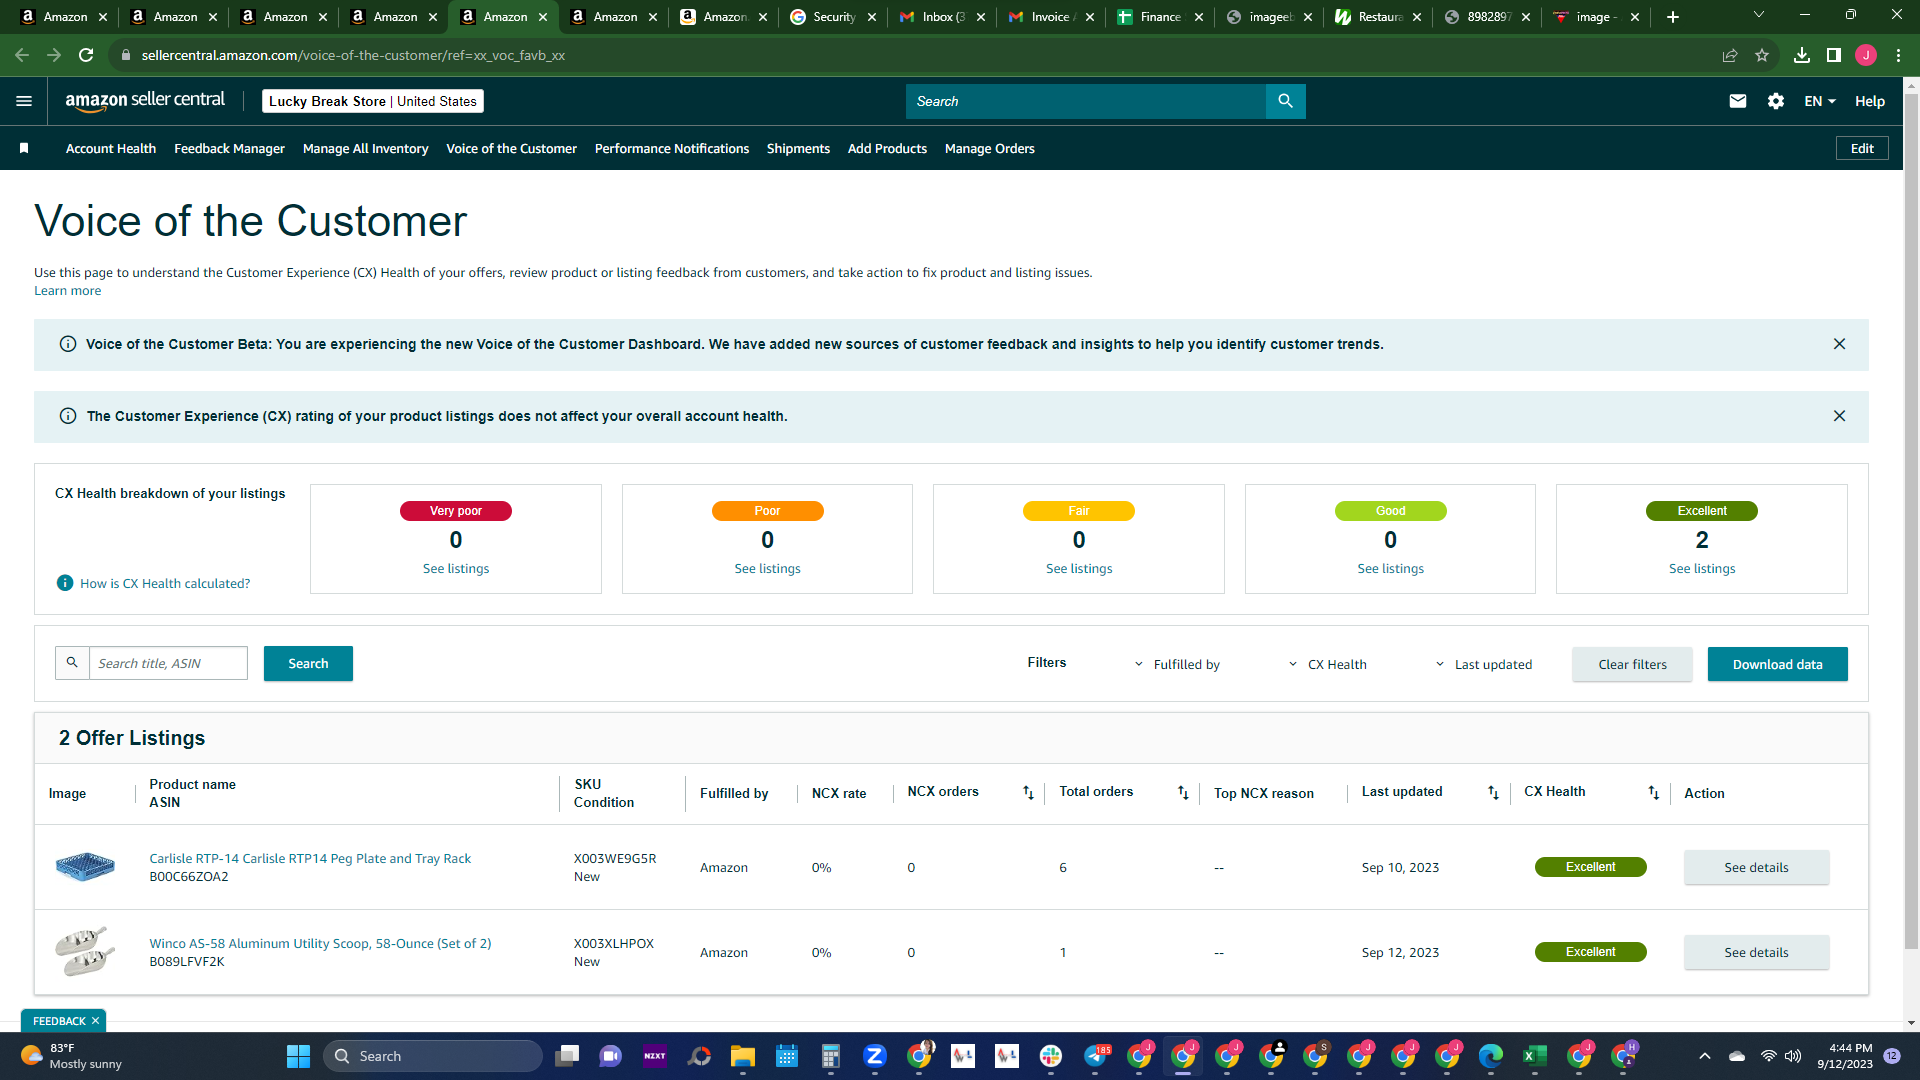The height and width of the screenshot is (1080, 1920).
Task: Expand the CX Health filter
Action: pyautogui.click(x=1327, y=664)
